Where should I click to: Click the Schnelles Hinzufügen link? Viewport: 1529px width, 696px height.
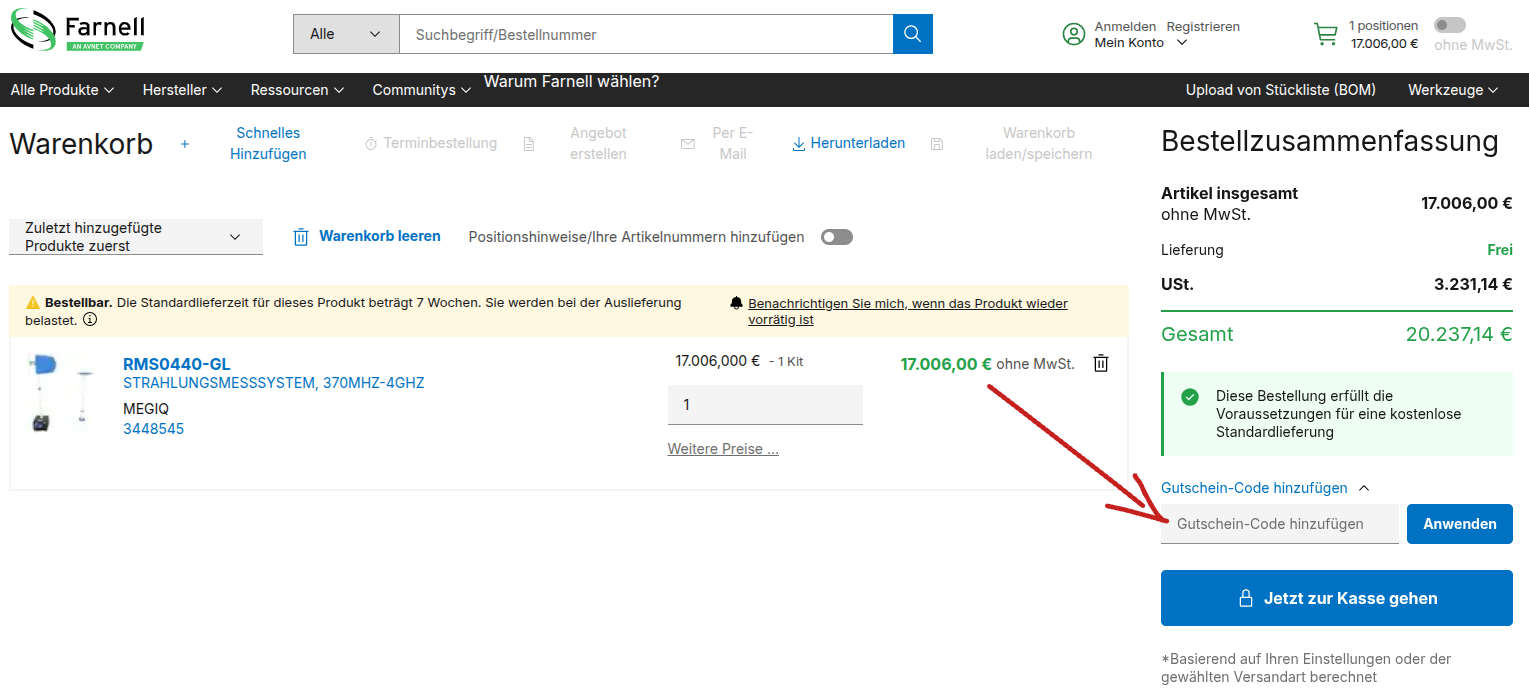268,143
